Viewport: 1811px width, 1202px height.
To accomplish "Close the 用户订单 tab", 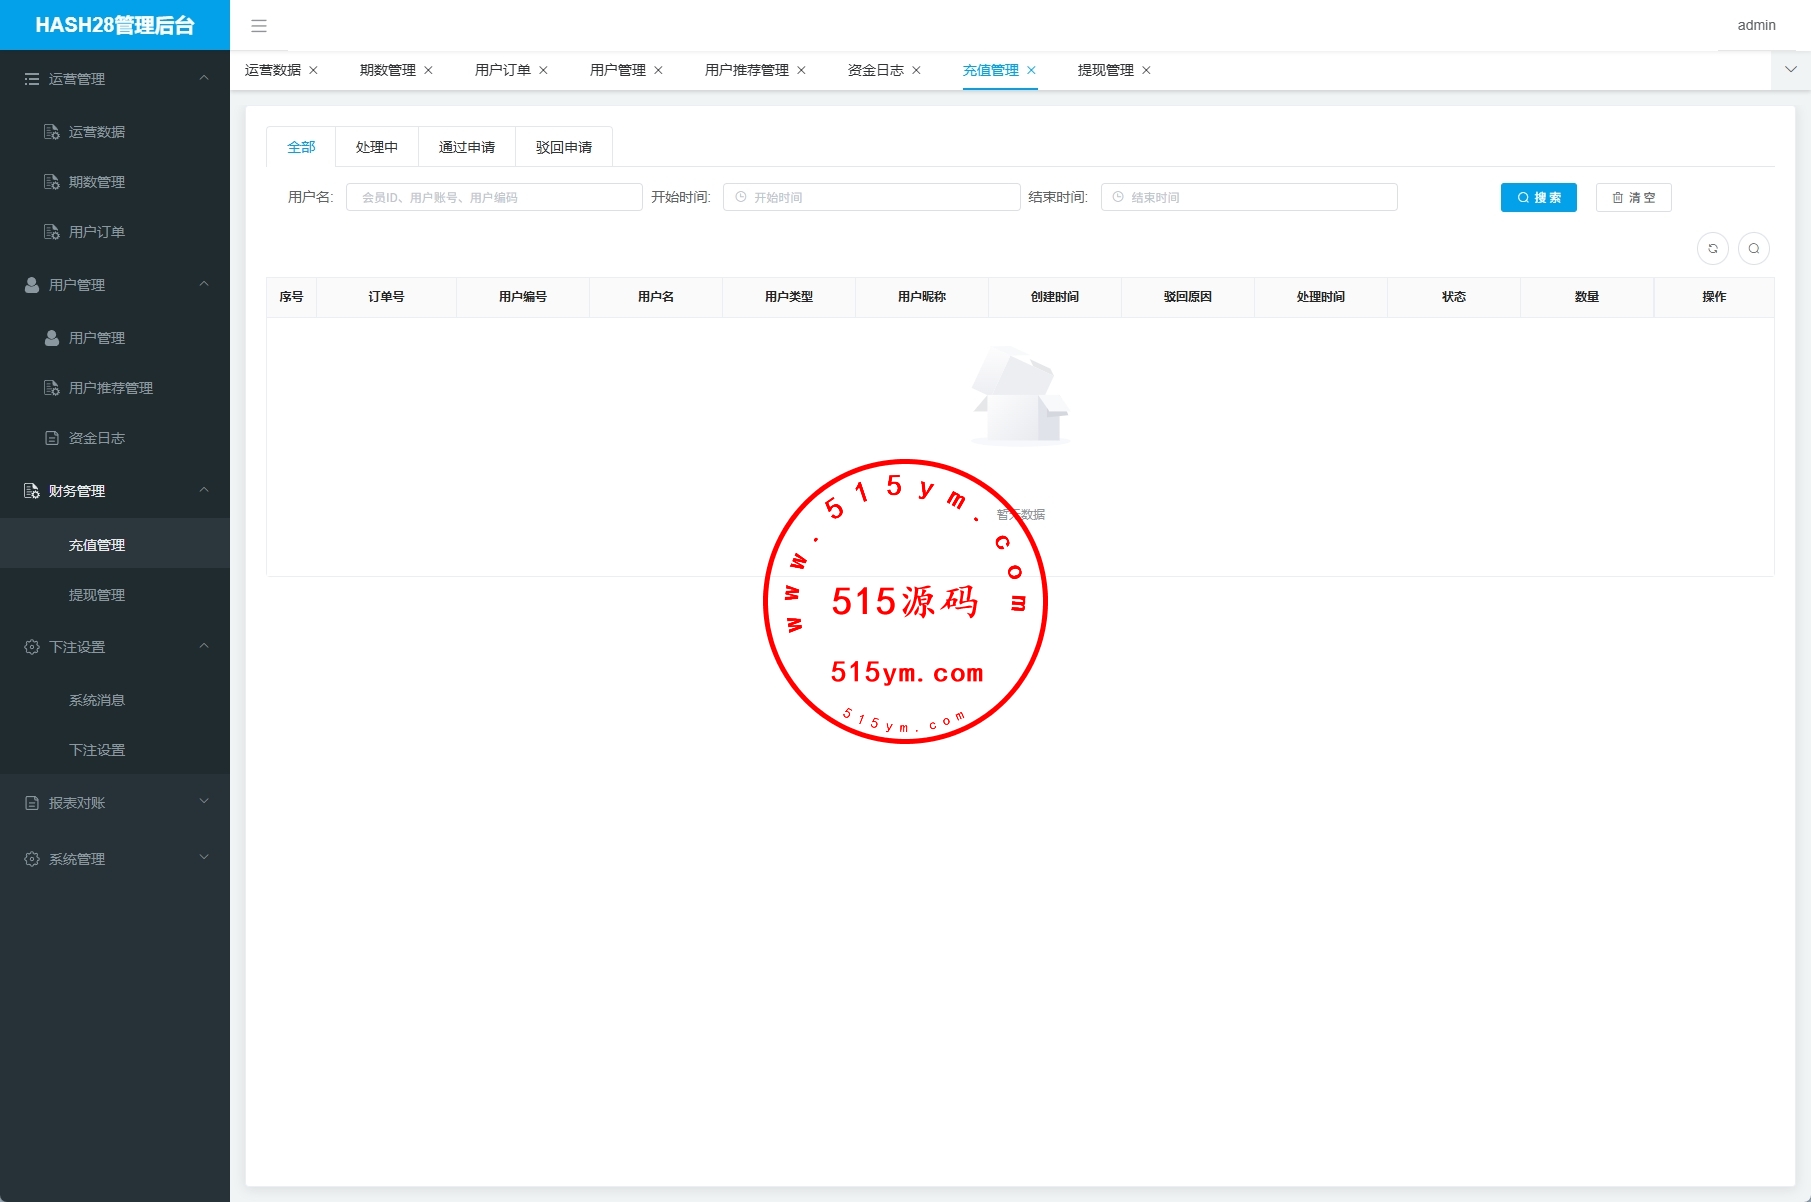I will tap(543, 71).
